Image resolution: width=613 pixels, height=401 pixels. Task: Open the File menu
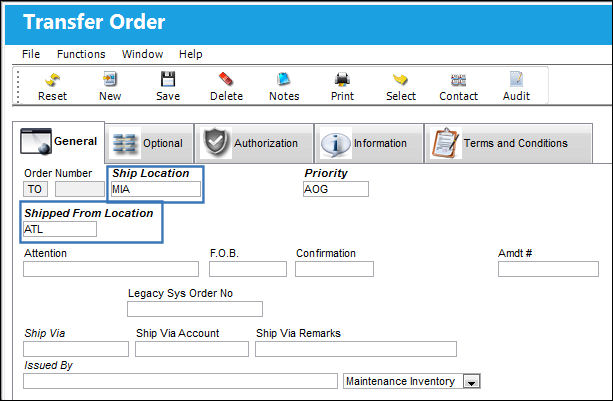[x=31, y=54]
